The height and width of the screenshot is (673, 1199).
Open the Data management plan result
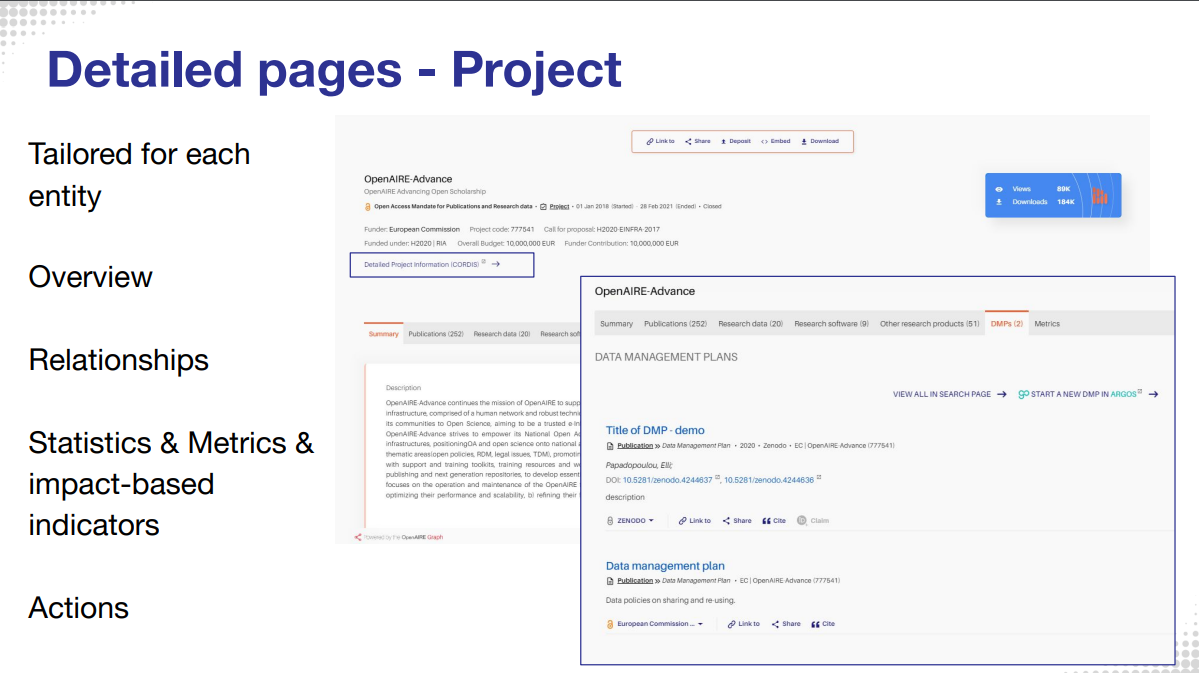[664, 566]
